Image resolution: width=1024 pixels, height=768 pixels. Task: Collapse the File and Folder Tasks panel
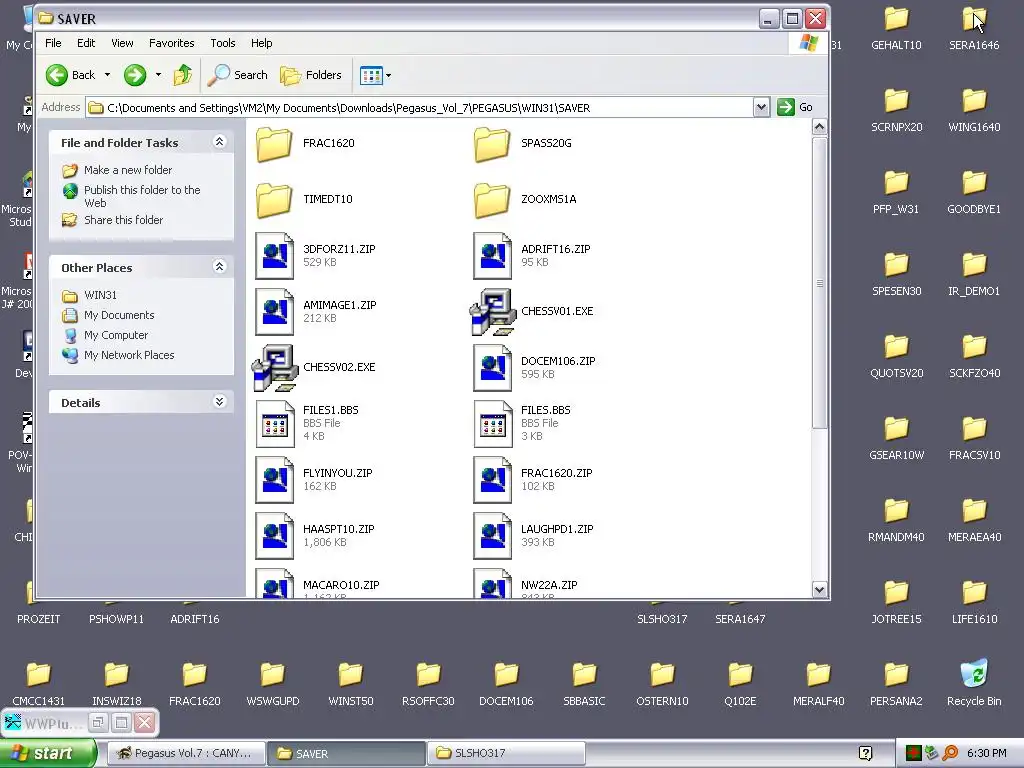(219, 142)
